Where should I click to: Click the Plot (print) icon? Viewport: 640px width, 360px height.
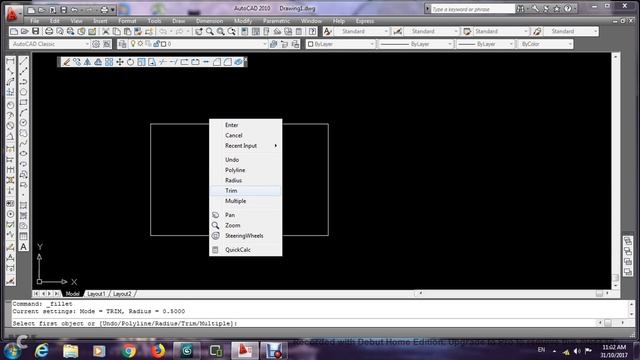click(49, 31)
